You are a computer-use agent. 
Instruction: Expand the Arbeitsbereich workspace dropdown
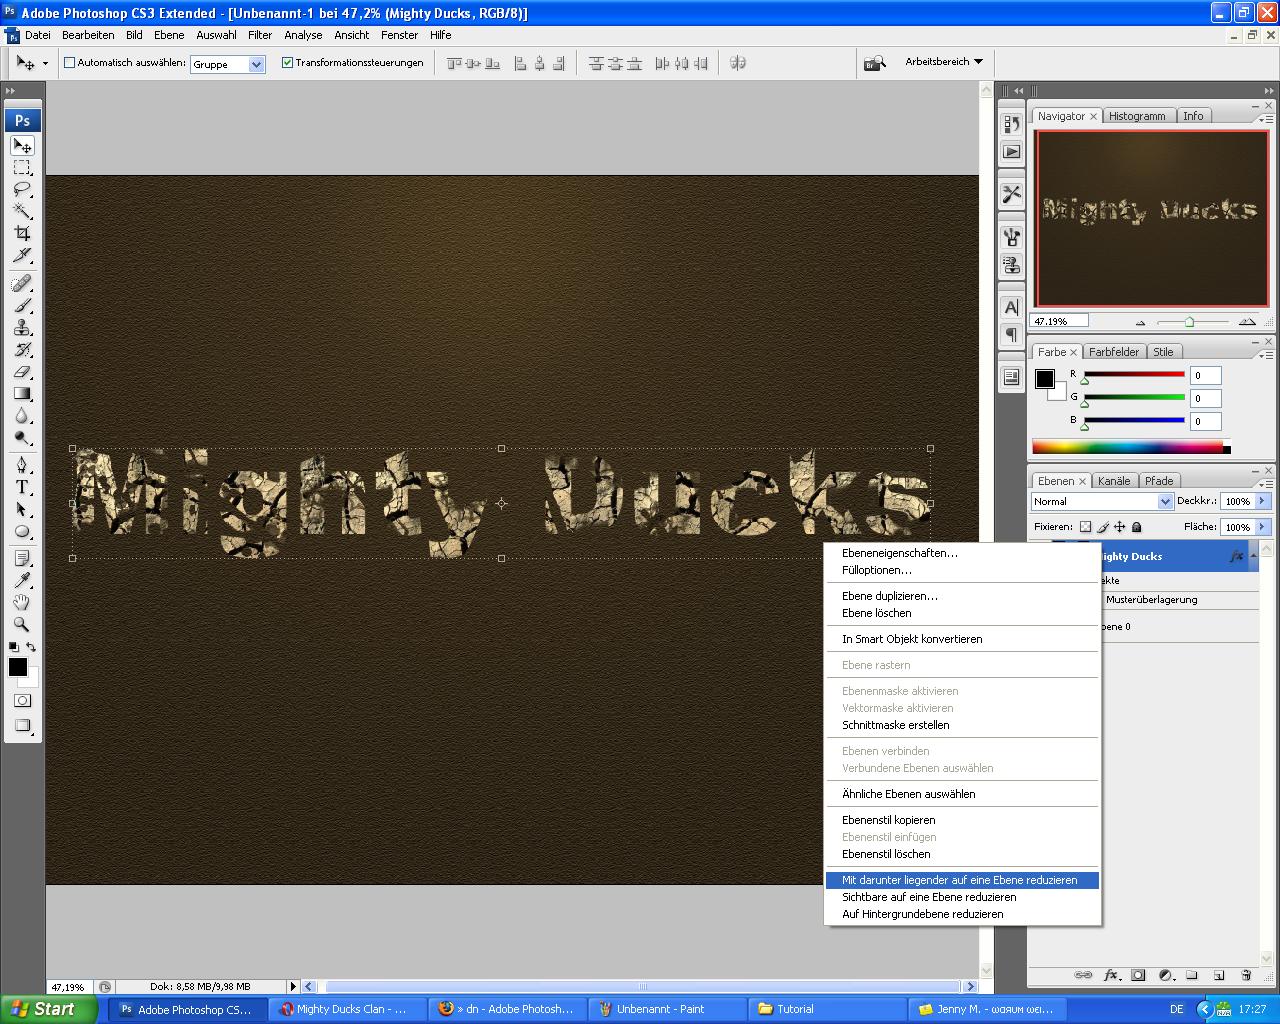[944, 62]
